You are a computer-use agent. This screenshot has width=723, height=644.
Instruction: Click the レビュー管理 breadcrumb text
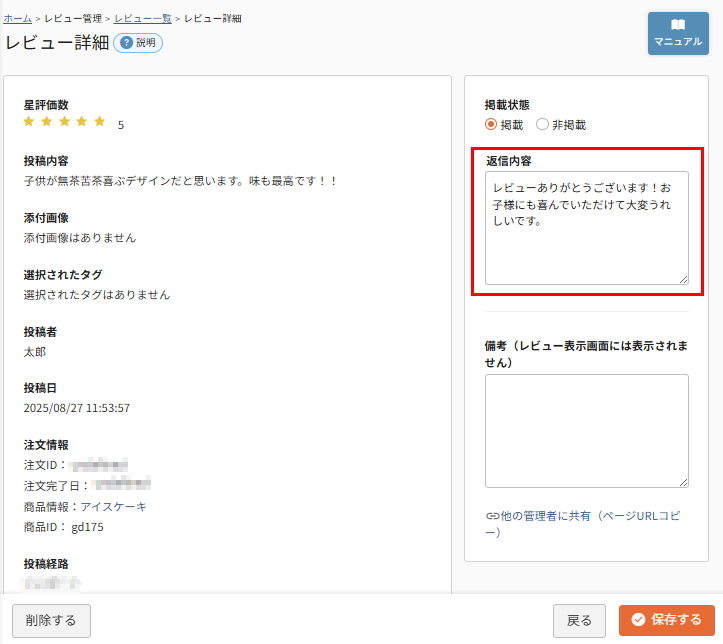[73, 18]
